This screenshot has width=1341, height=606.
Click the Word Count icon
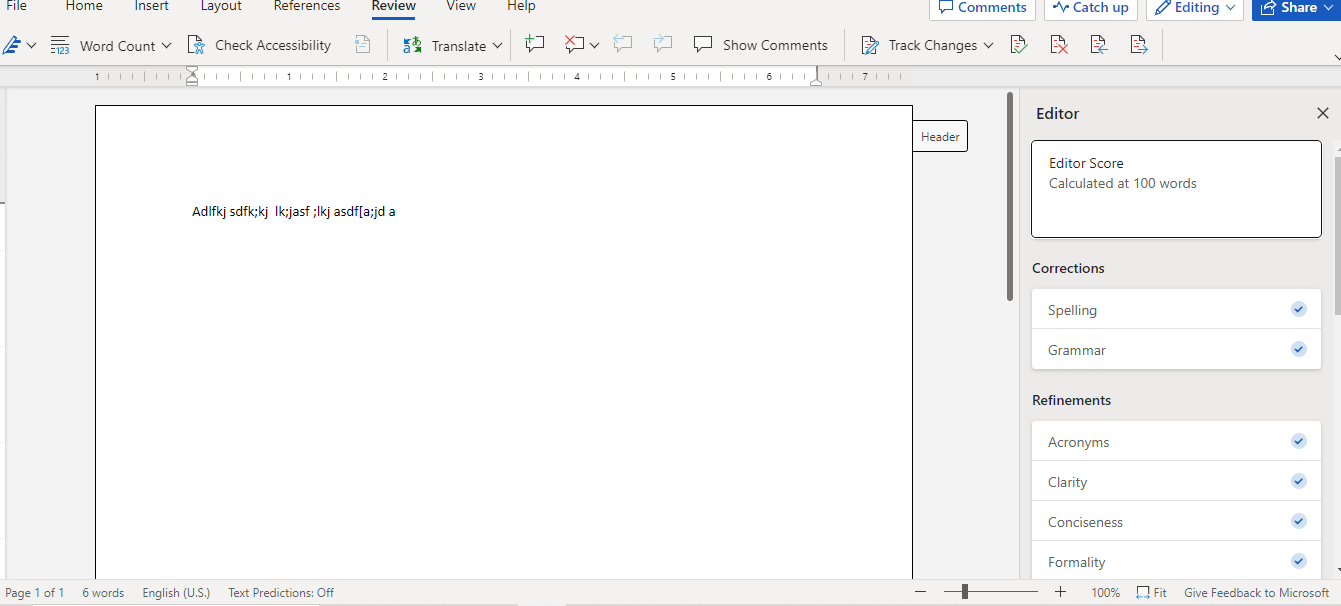tap(59, 44)
